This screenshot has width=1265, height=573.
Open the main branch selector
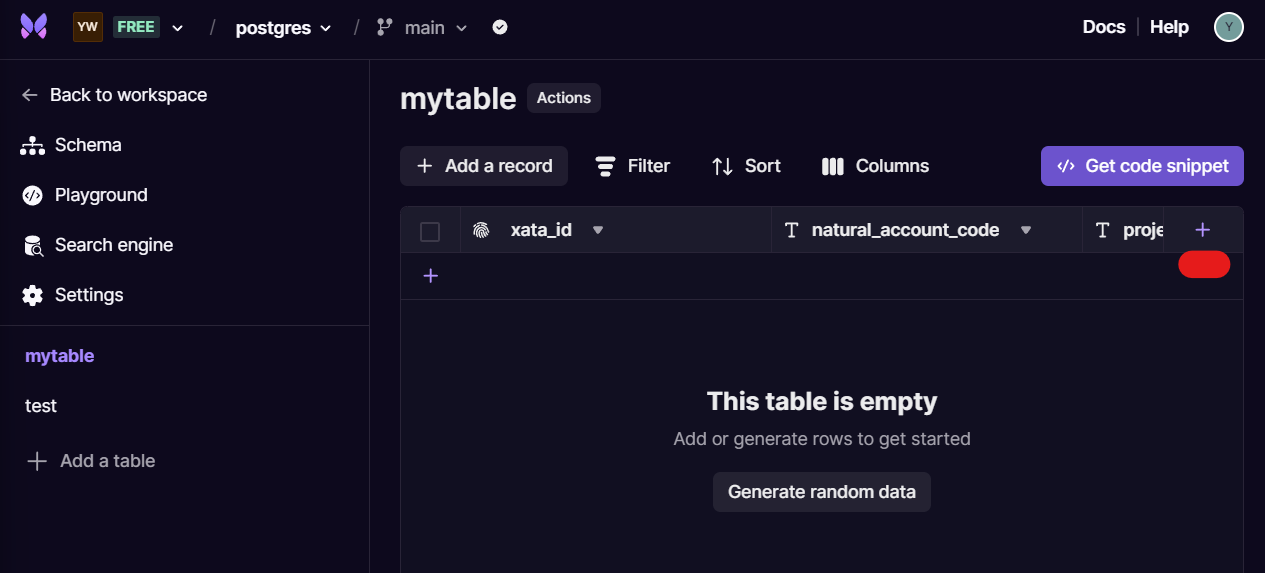click(422, 28)
